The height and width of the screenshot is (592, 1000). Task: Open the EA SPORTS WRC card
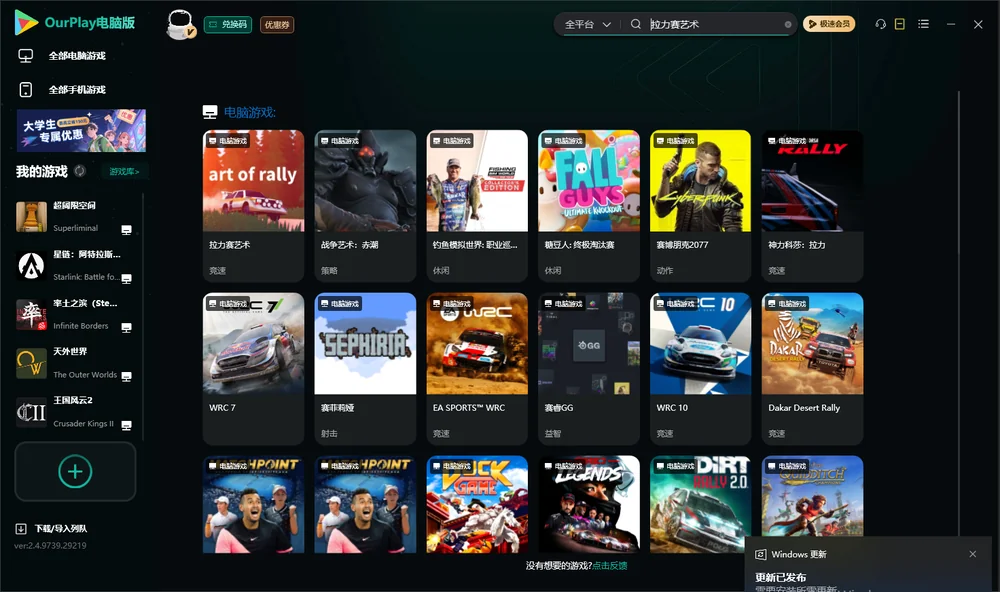coord(477,368)
